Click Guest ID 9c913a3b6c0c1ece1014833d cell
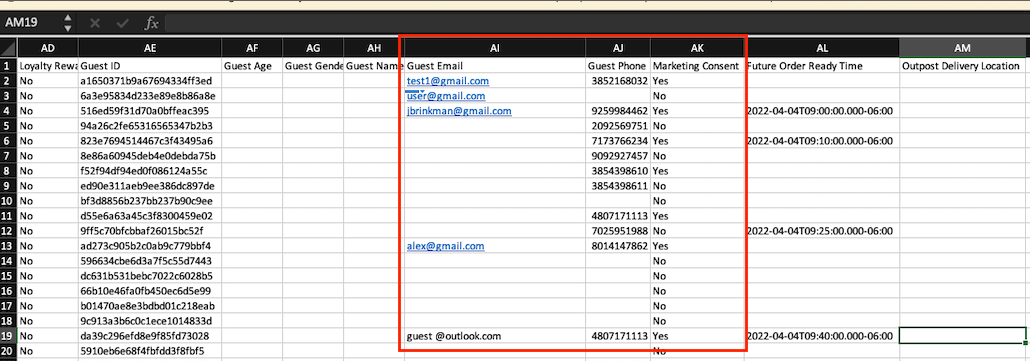 pyautogui.click(x=150, y=321)
